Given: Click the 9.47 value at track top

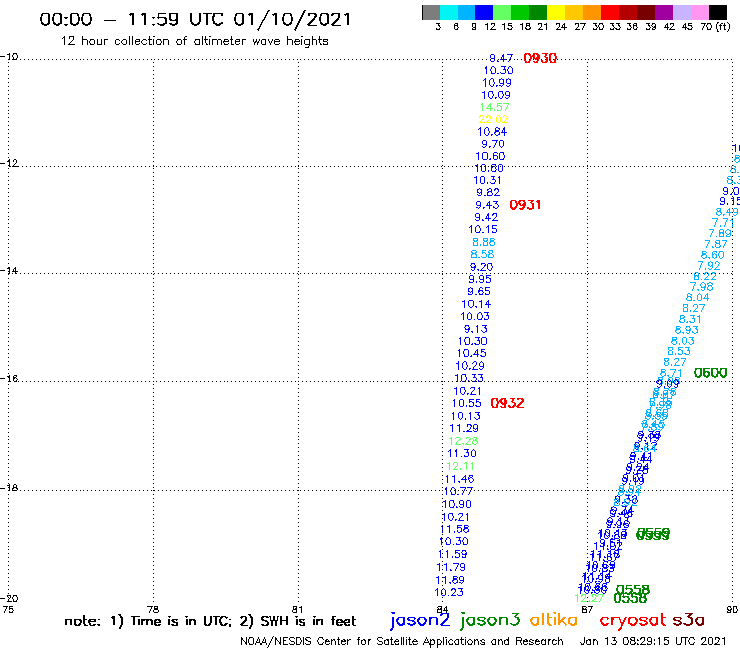Looking at the screenshot, I should (501, 58).
